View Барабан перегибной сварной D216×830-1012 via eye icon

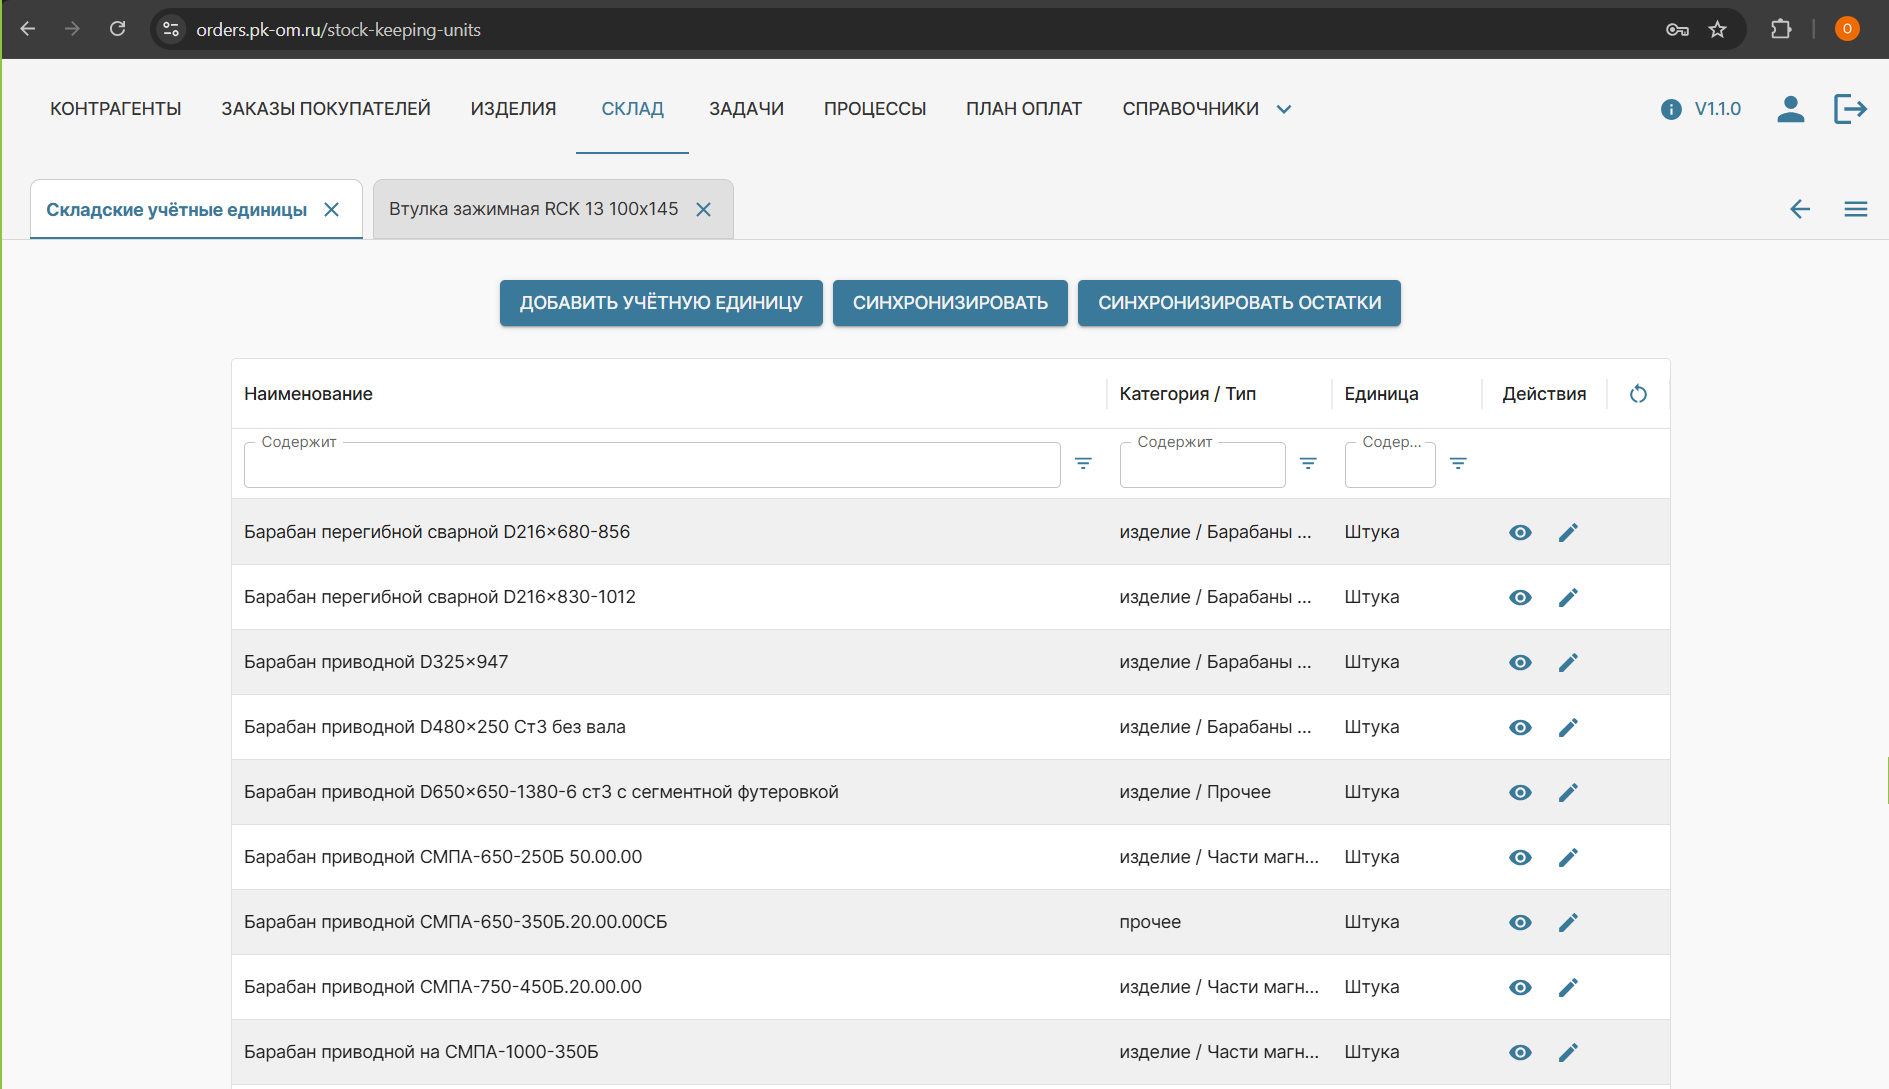1519,597
